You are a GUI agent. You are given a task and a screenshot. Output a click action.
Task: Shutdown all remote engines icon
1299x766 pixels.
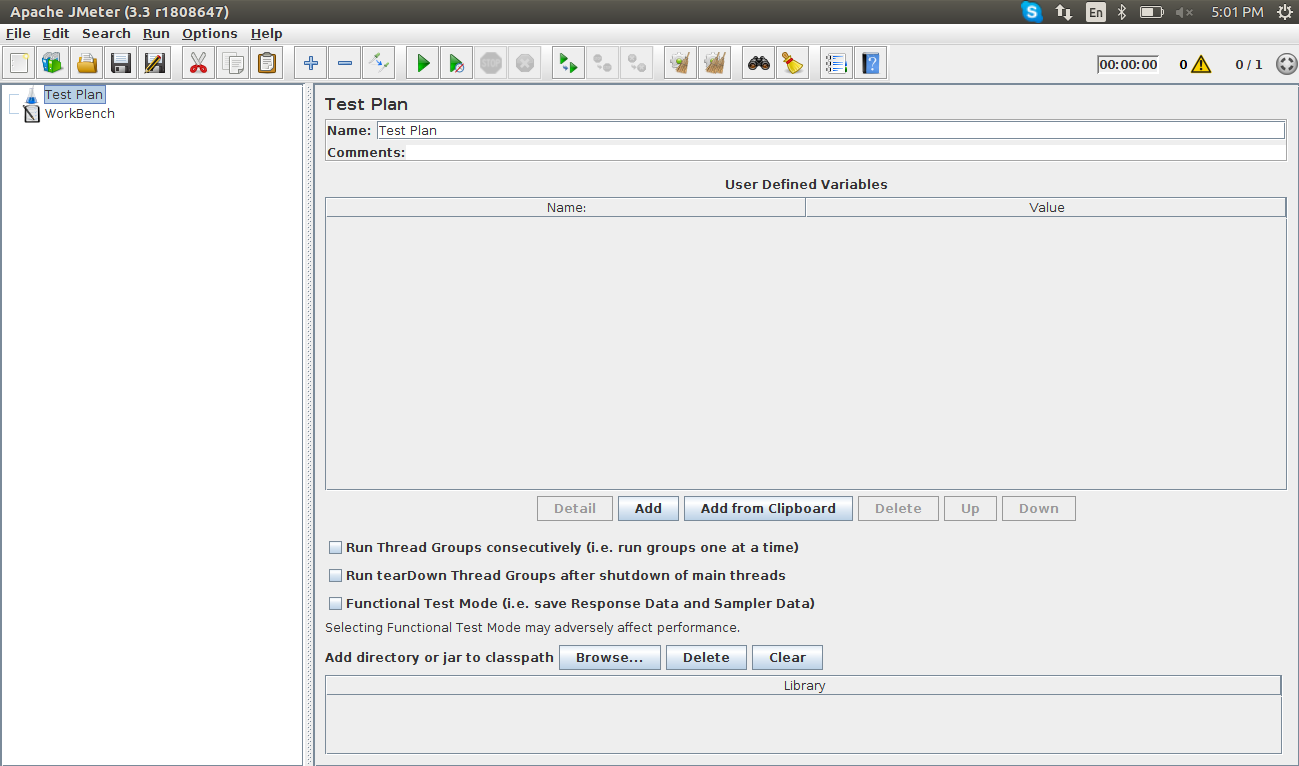click(x=636, y=64)
